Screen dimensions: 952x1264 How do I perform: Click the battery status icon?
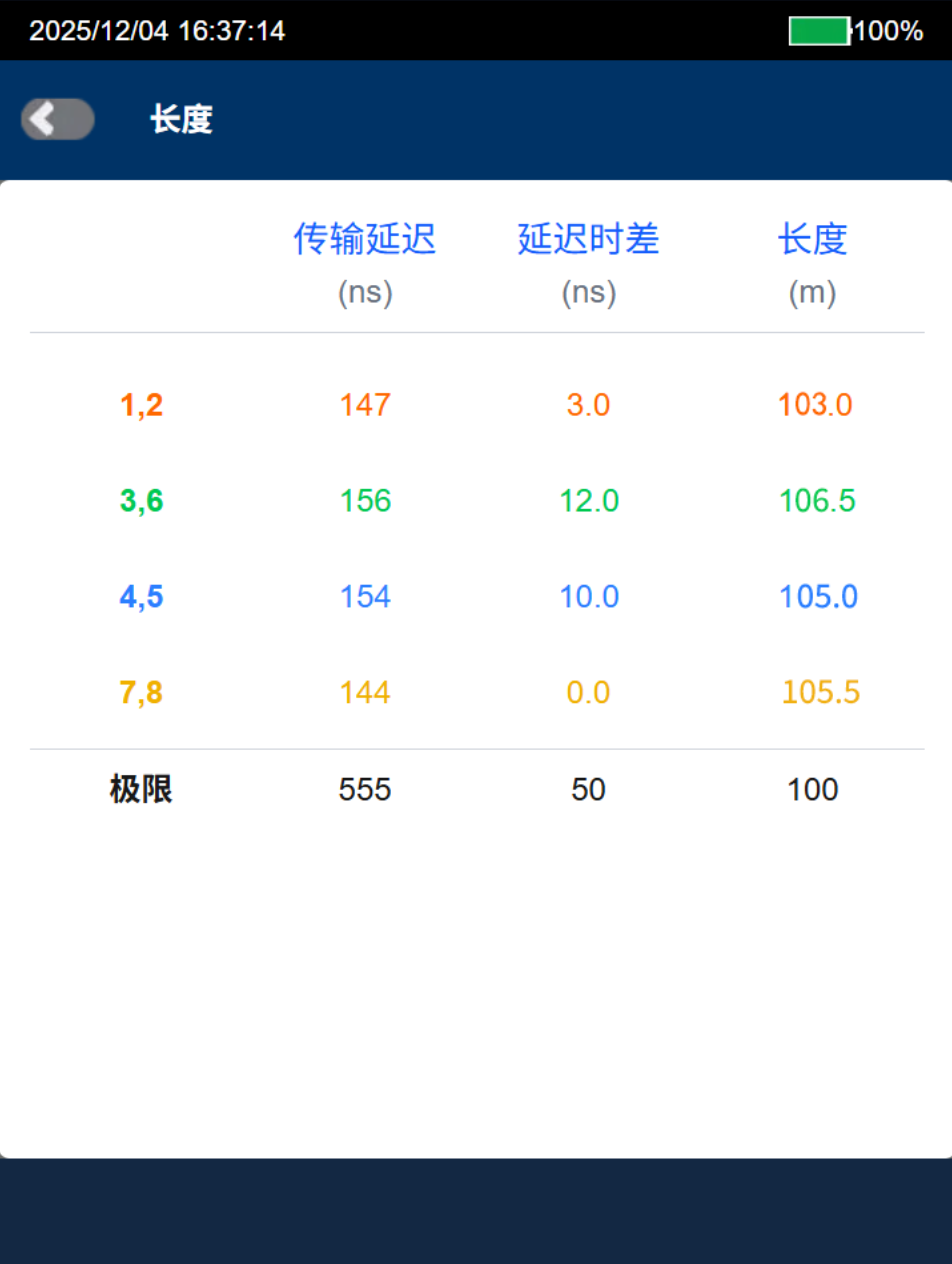coord(818,31)
